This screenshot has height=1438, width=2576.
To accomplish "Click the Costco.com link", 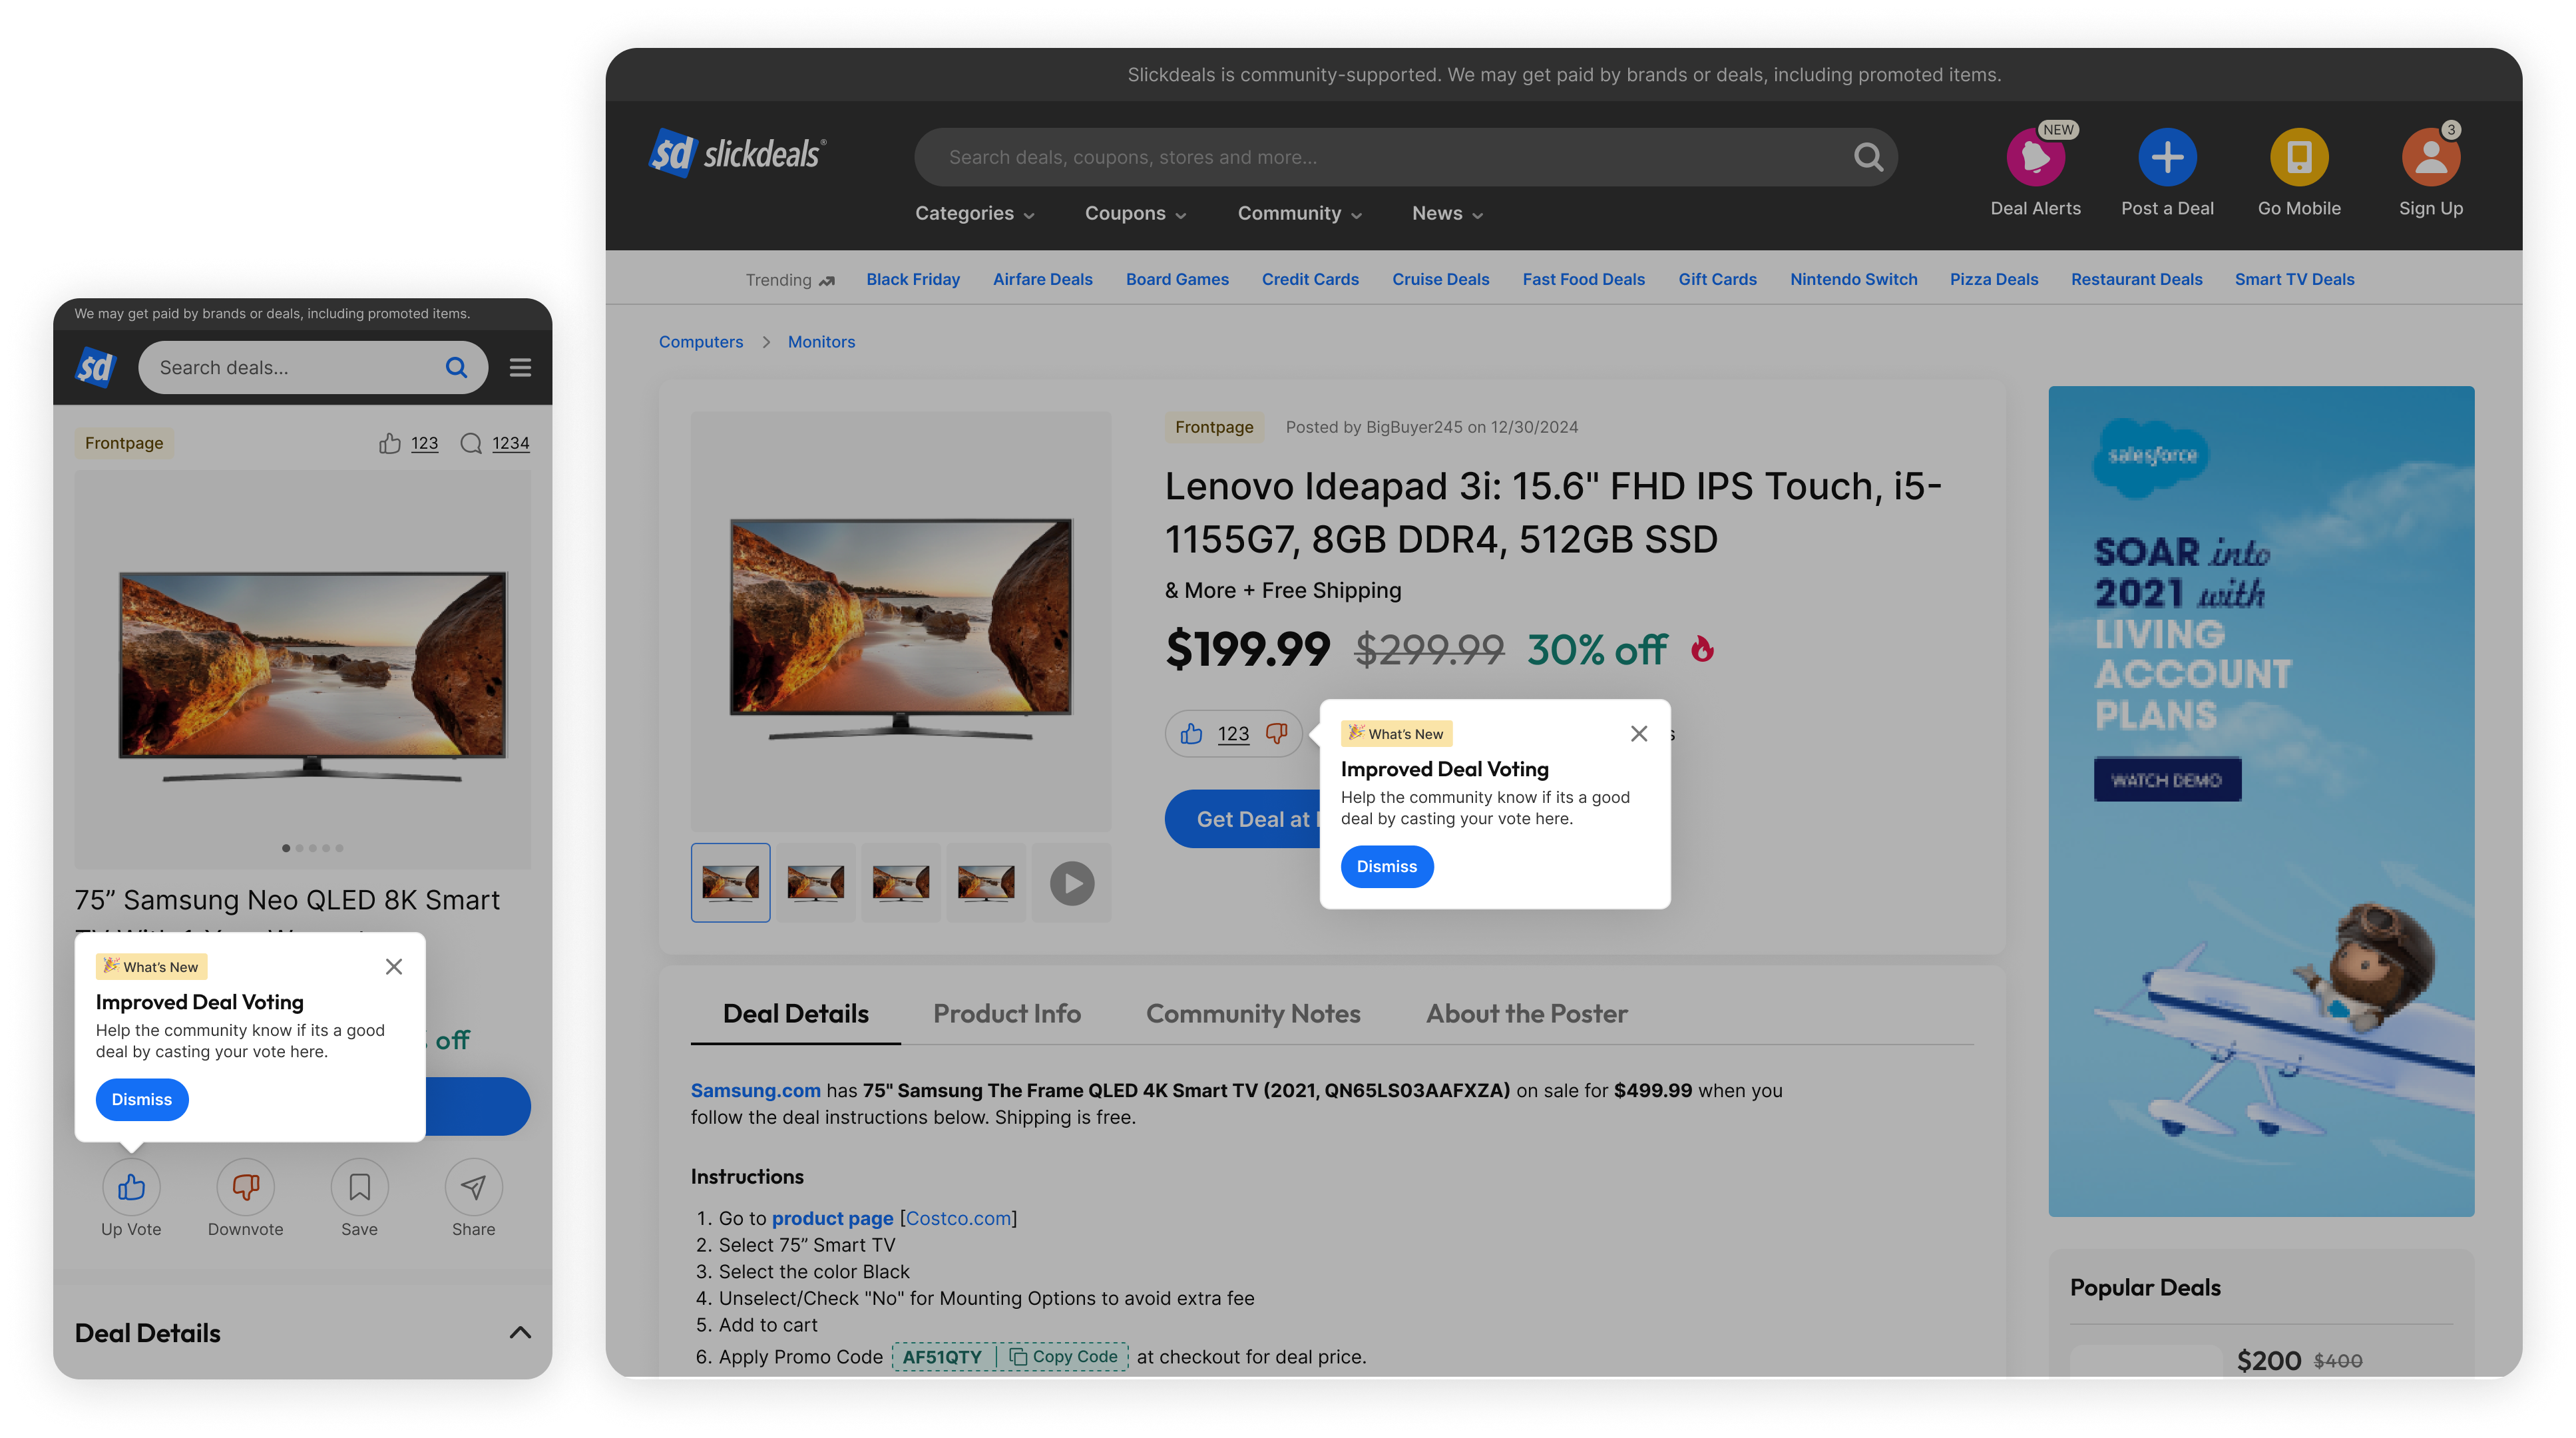I will (x=958, y=1218).
